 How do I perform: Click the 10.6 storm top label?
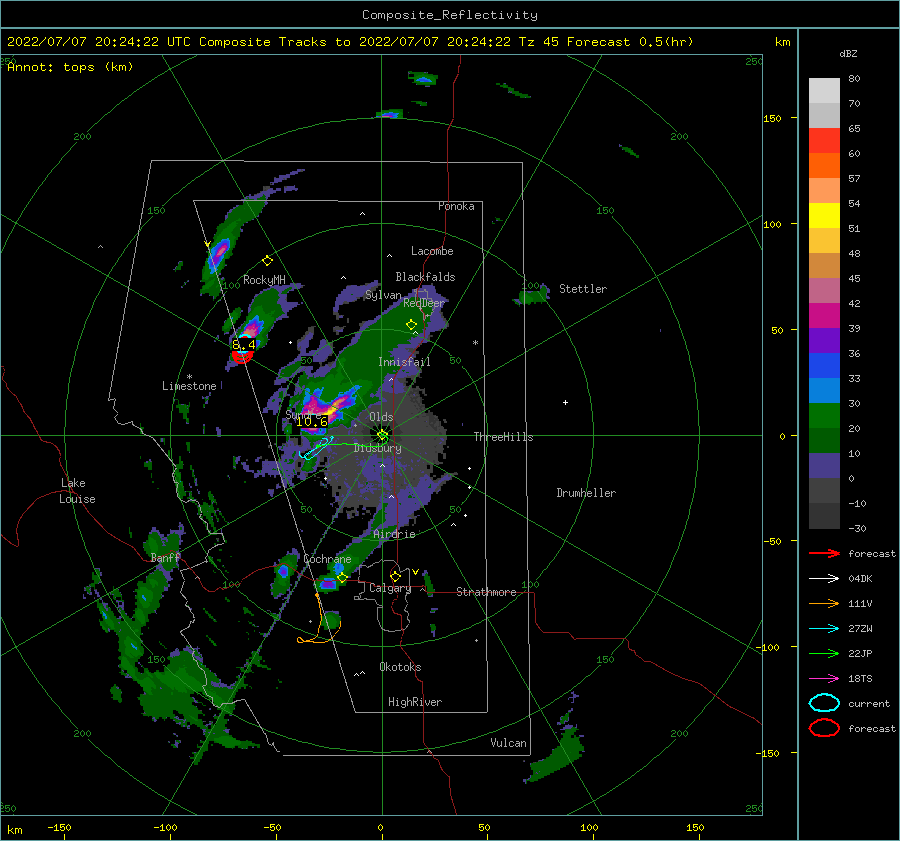tap(312, 421)
